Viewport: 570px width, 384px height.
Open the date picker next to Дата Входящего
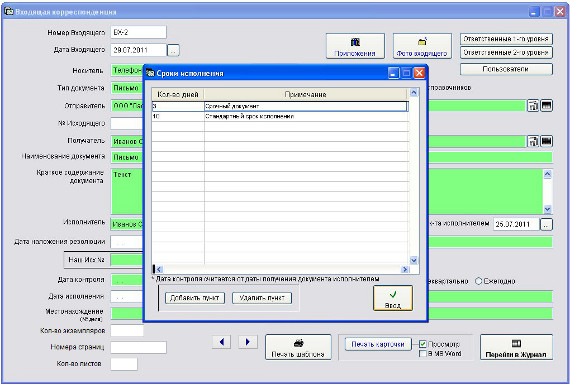(x=173, y=51)
